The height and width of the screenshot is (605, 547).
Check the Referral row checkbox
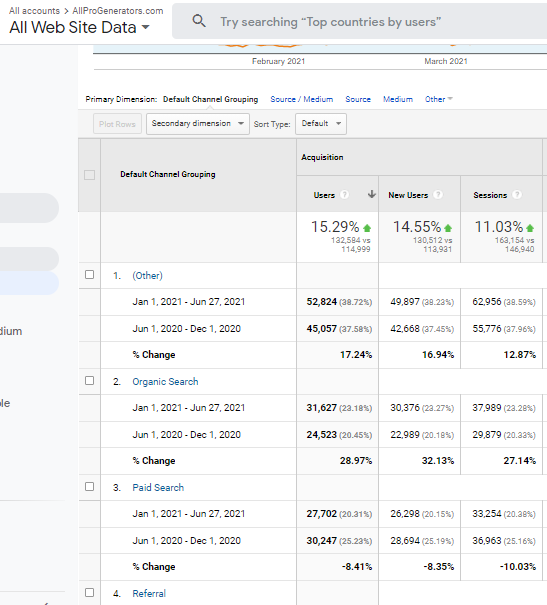click(89, 592)
